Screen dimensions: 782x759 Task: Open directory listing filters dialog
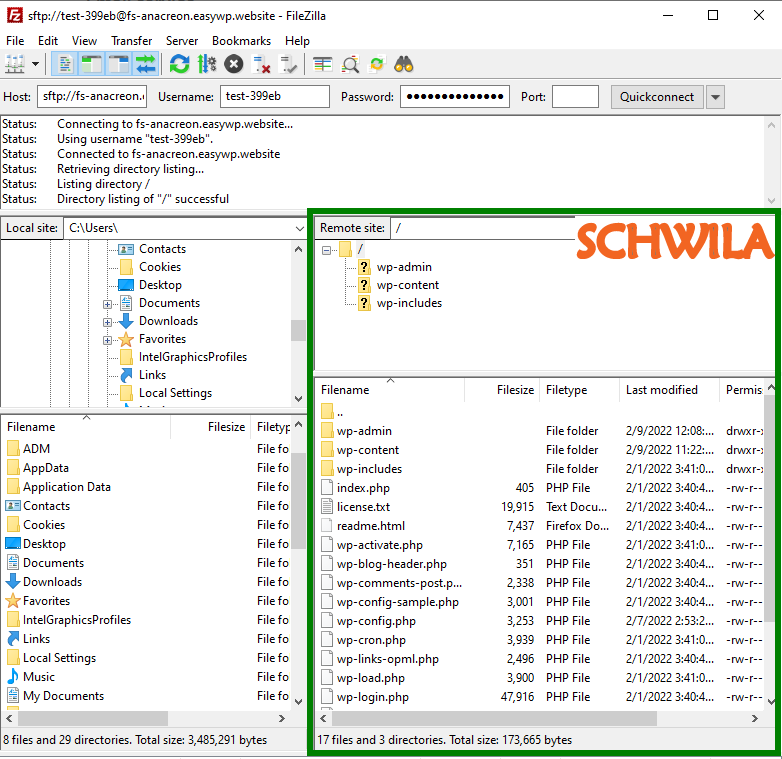323,64
